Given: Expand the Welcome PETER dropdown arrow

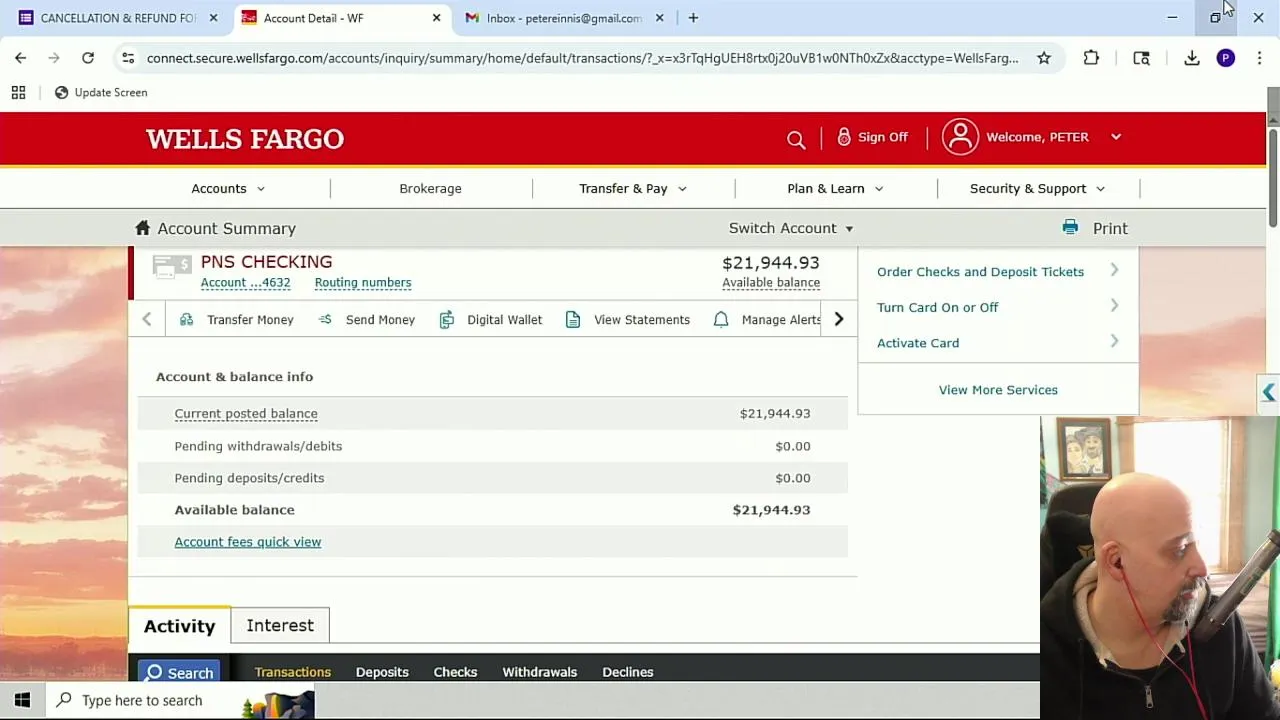Looking at the screenshot, I should pos(1116,137).
